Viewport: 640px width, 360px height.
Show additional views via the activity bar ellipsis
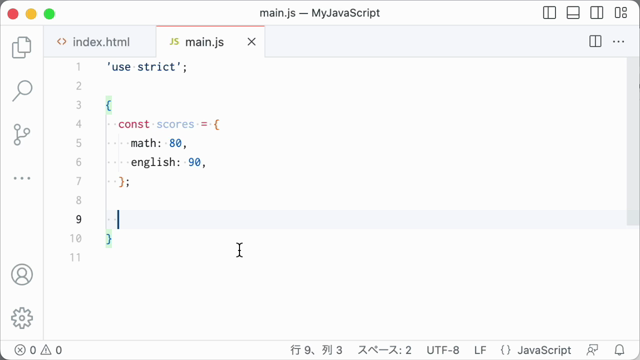[x=22, y=178]
